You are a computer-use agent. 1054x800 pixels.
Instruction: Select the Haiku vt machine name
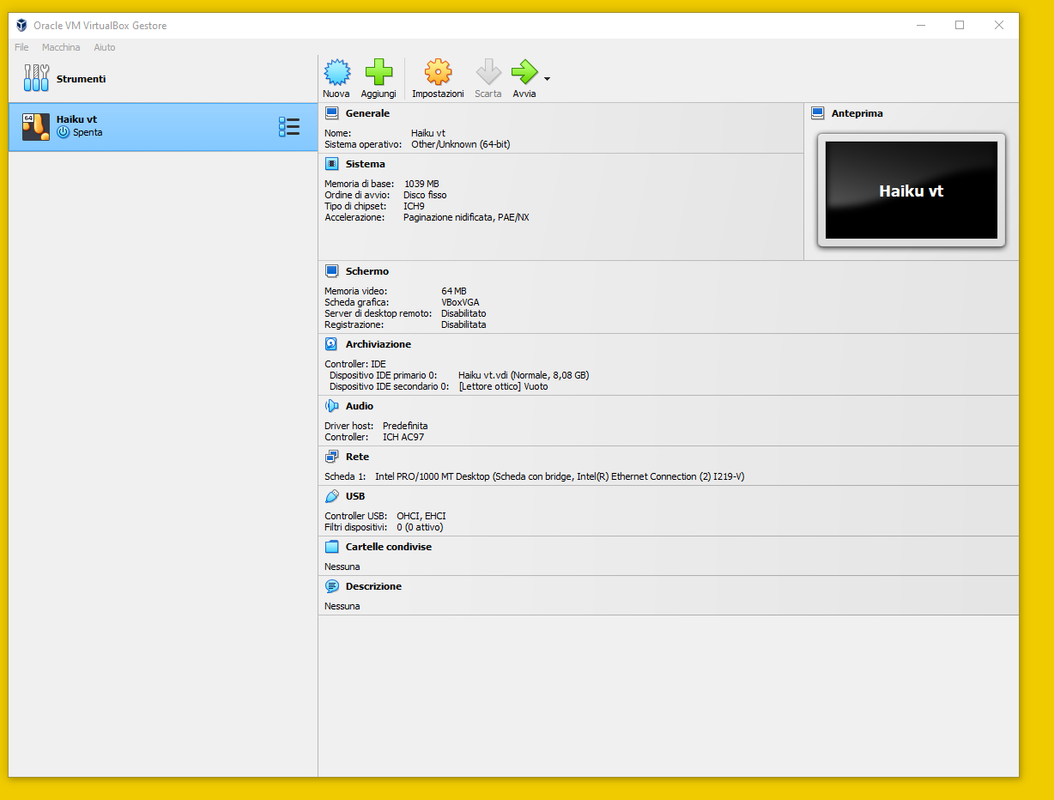(77, 119)
